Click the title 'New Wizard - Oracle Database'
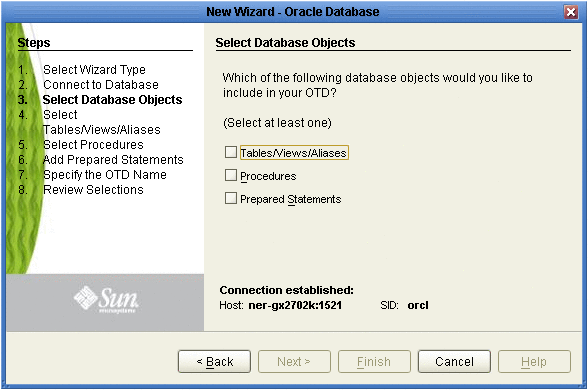 293,12
